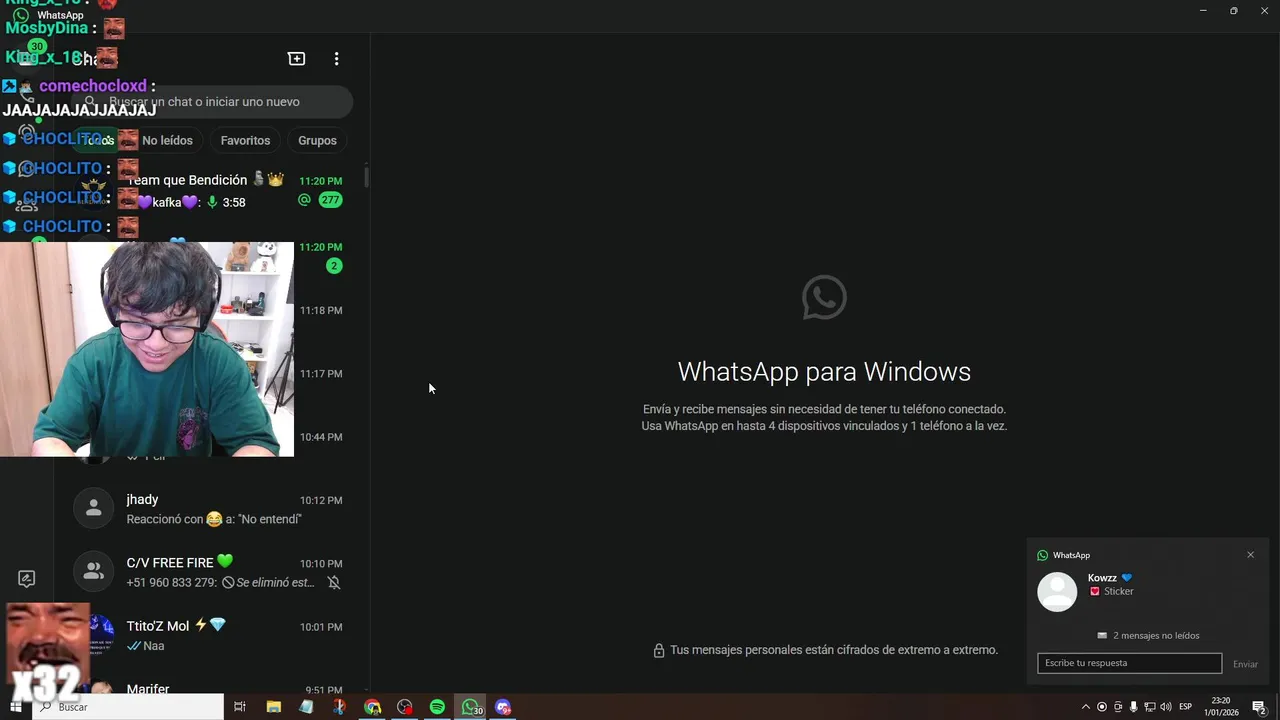Viewport: 1280px width, 720px height.
Task: Open File Explorer from the taskbar
Action: point(274,707)
